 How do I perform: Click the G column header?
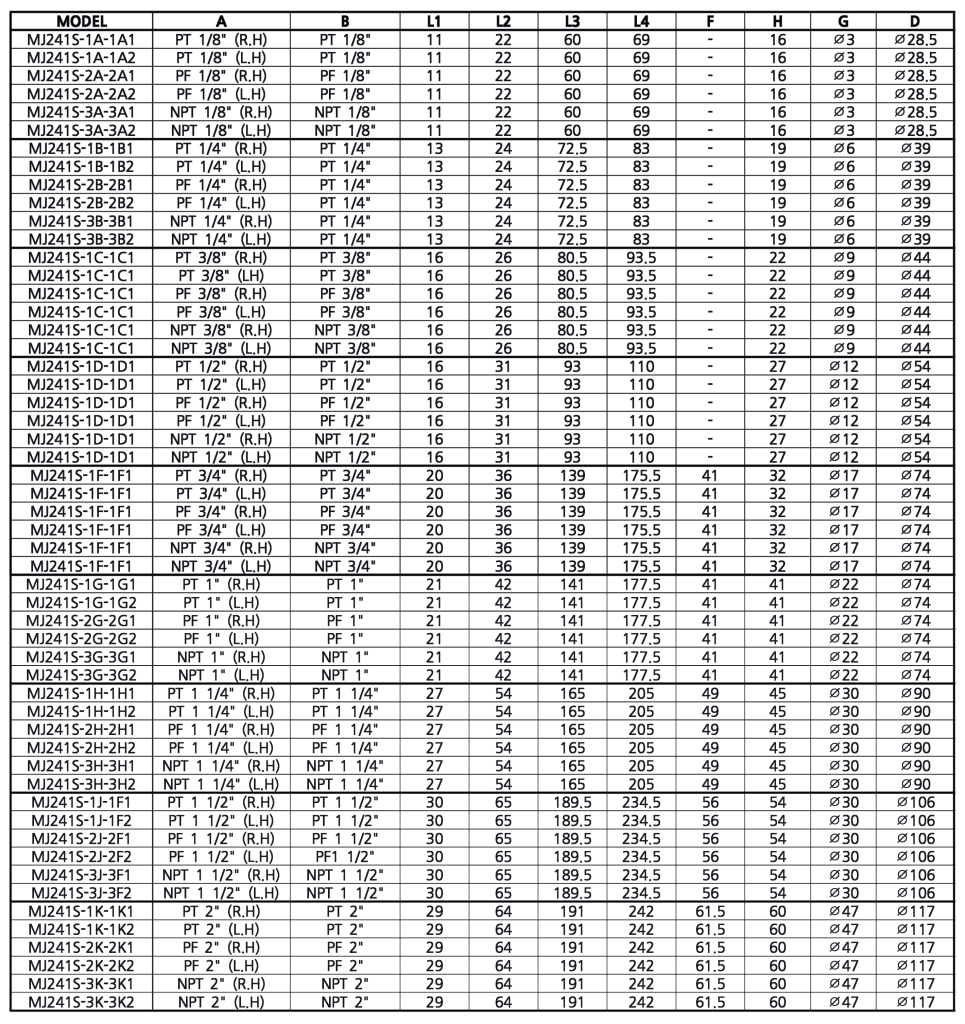click(x=844, y=22)
